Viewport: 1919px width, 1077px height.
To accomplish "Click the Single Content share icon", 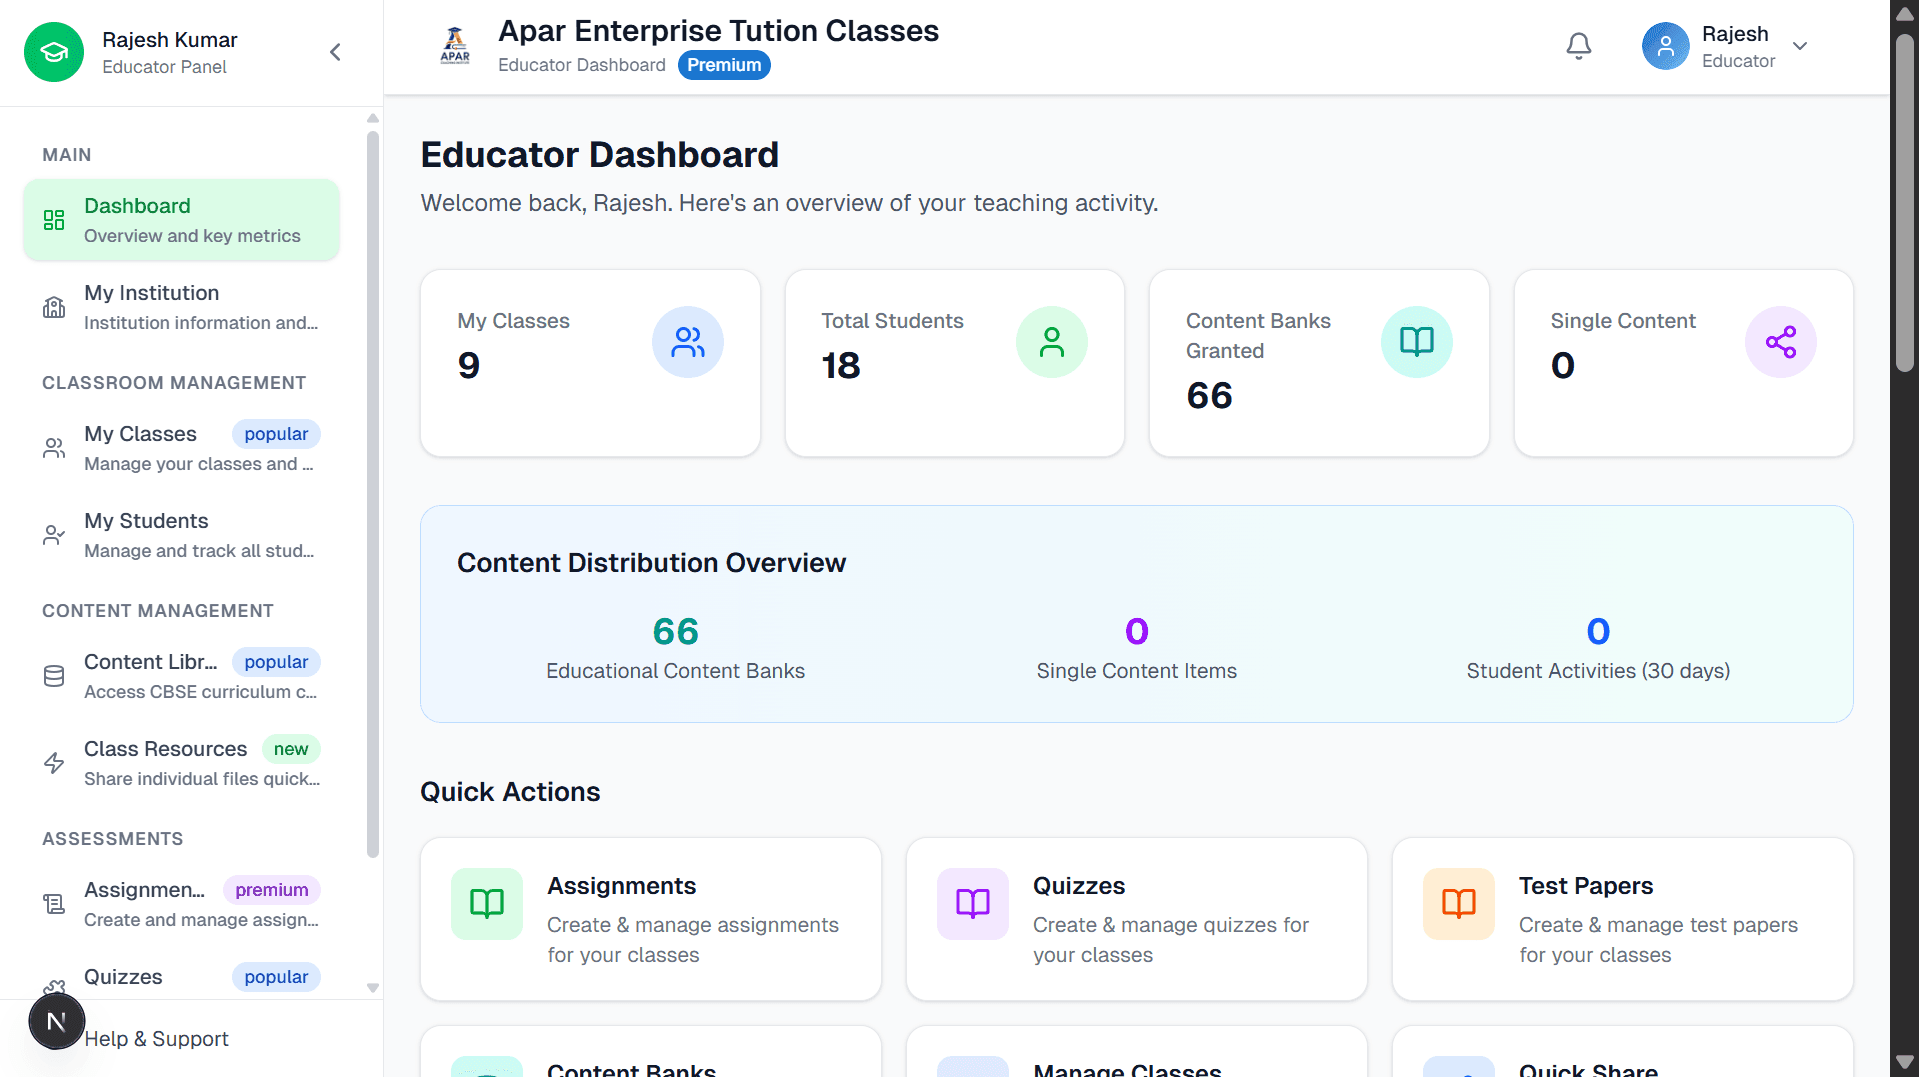I will tap(1781, 342).
